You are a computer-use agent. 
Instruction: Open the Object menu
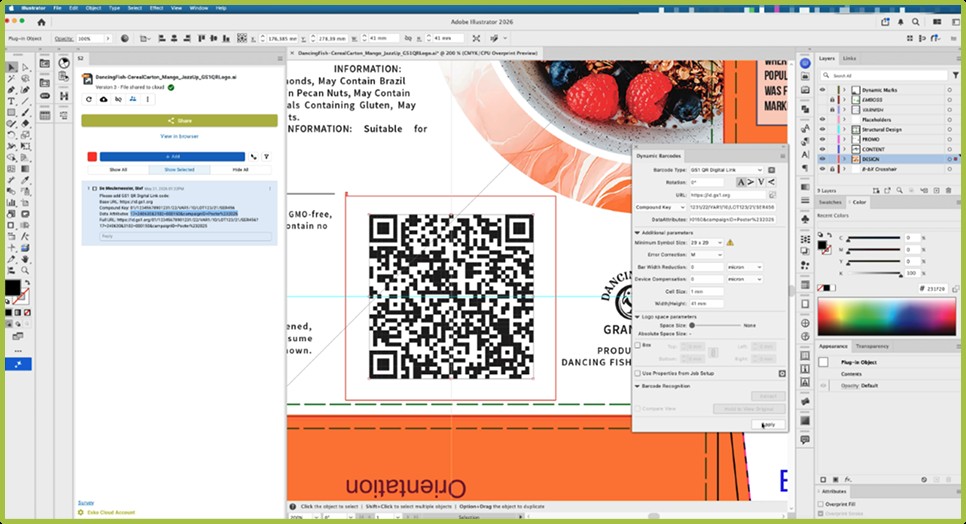tap(93, 8)
